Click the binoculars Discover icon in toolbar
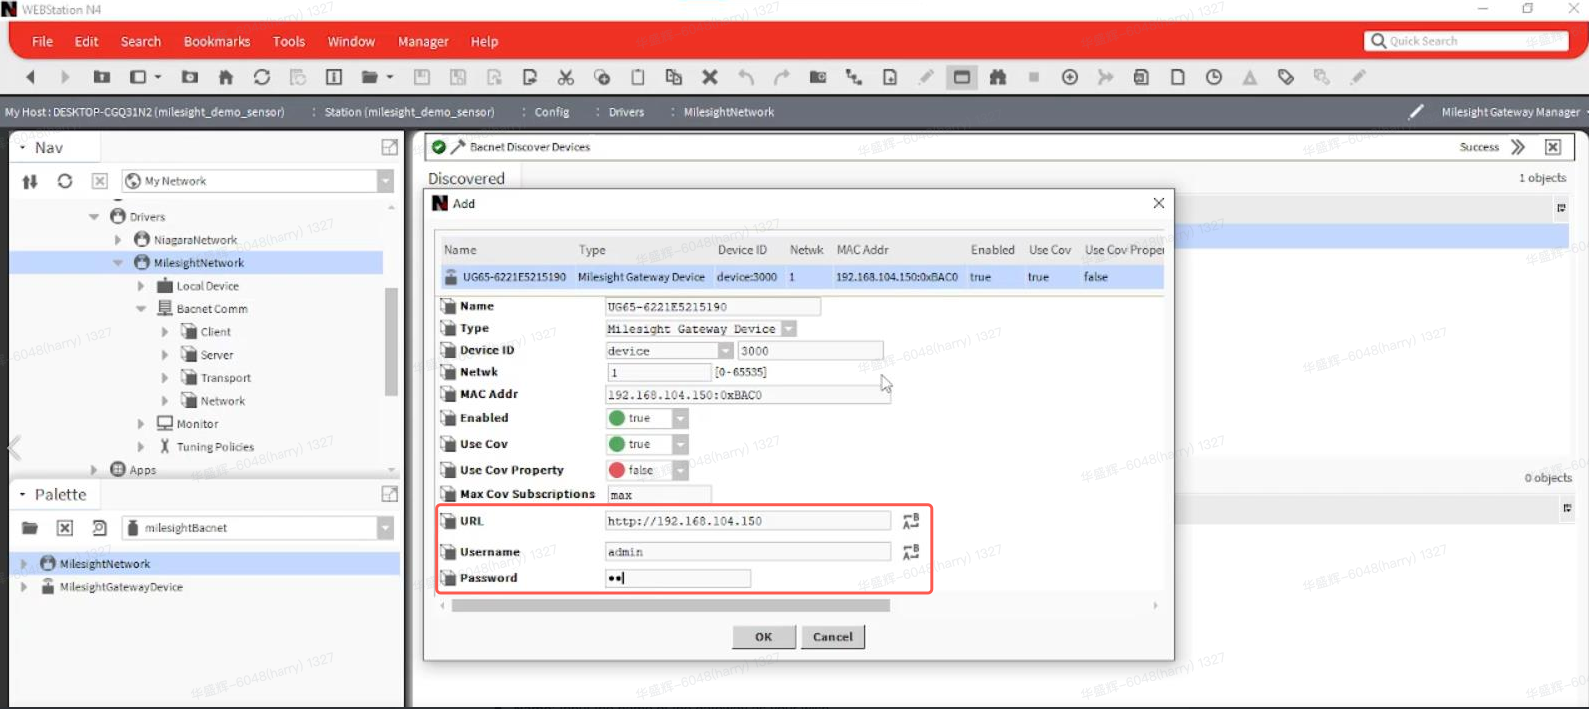 pos(998,77)
